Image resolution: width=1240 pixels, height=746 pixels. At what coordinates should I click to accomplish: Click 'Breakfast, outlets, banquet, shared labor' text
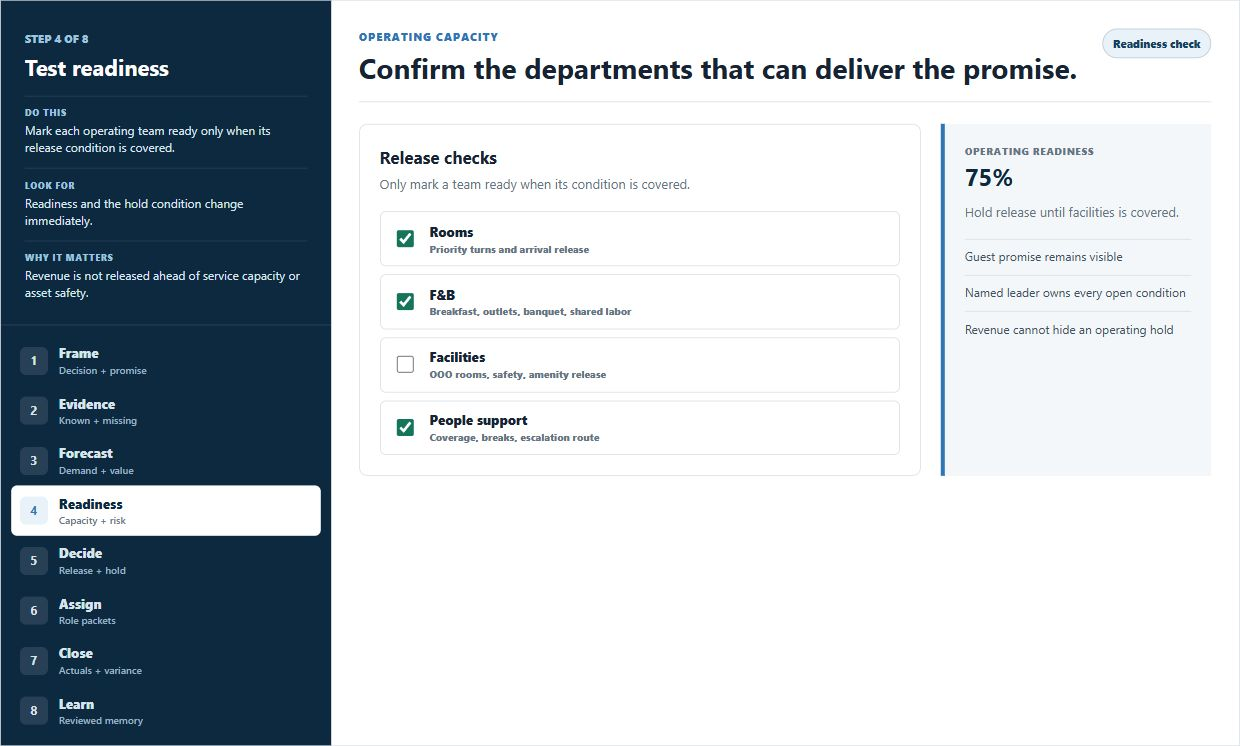point(530,312)
